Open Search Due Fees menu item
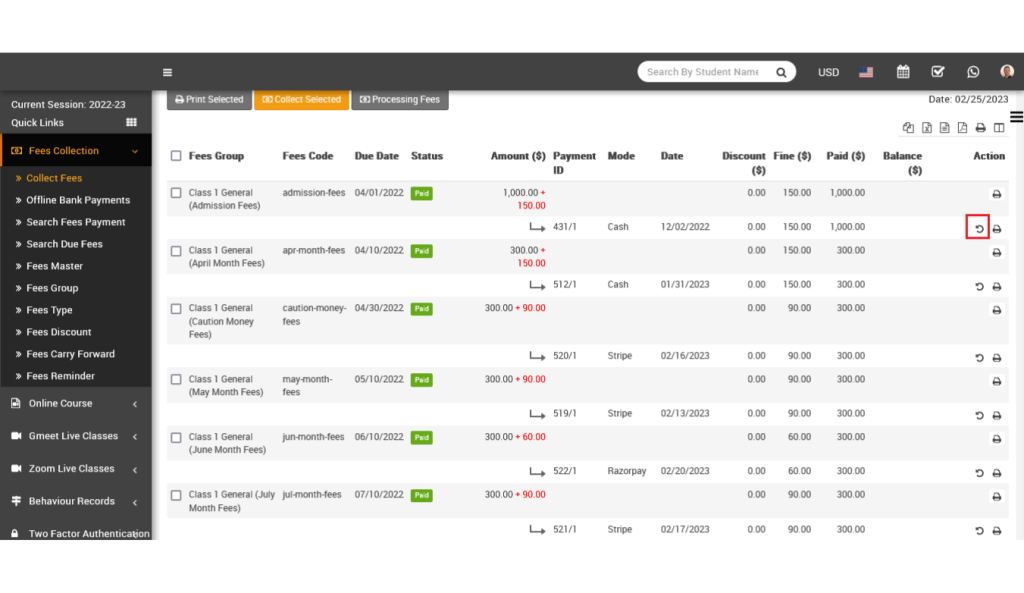1024x593 pixels. (64, 244)
